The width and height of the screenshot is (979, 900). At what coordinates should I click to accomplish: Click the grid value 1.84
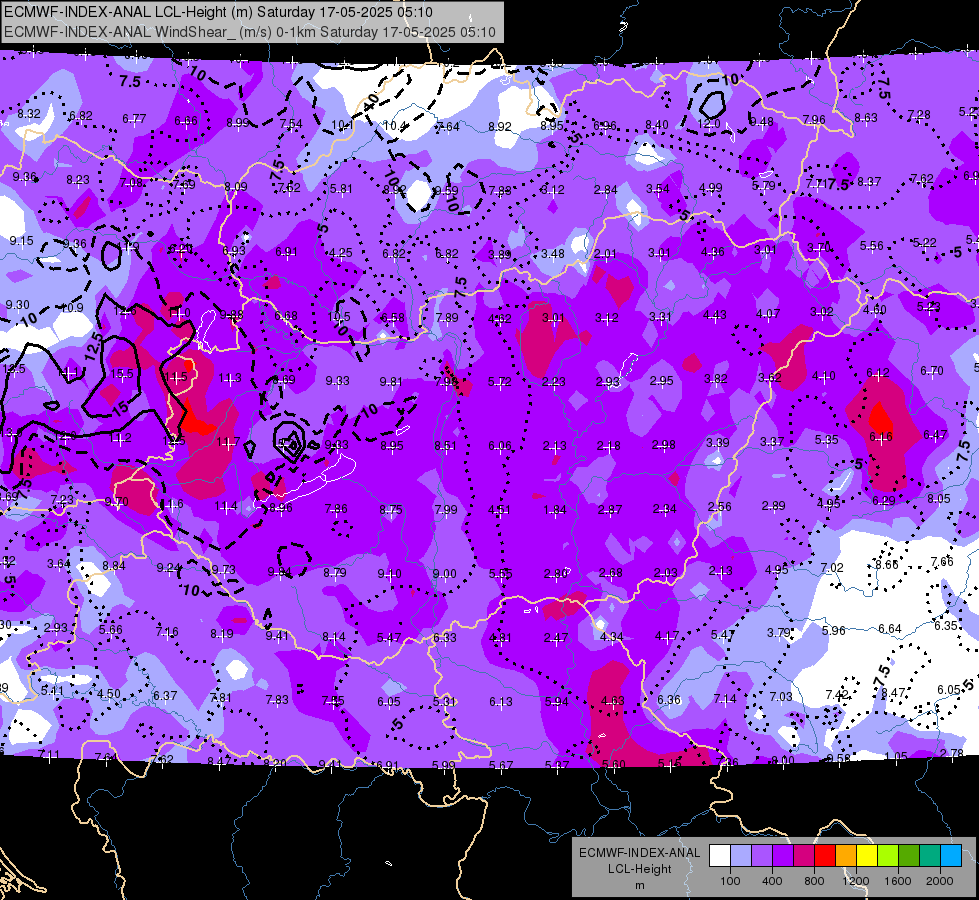click(x=554, y=510)
